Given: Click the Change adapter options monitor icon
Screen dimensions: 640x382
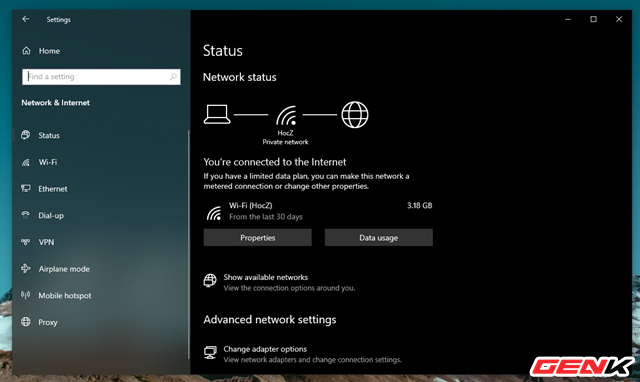Looking at the screenshot, I should pyautogui.click(x=210, y=352).
